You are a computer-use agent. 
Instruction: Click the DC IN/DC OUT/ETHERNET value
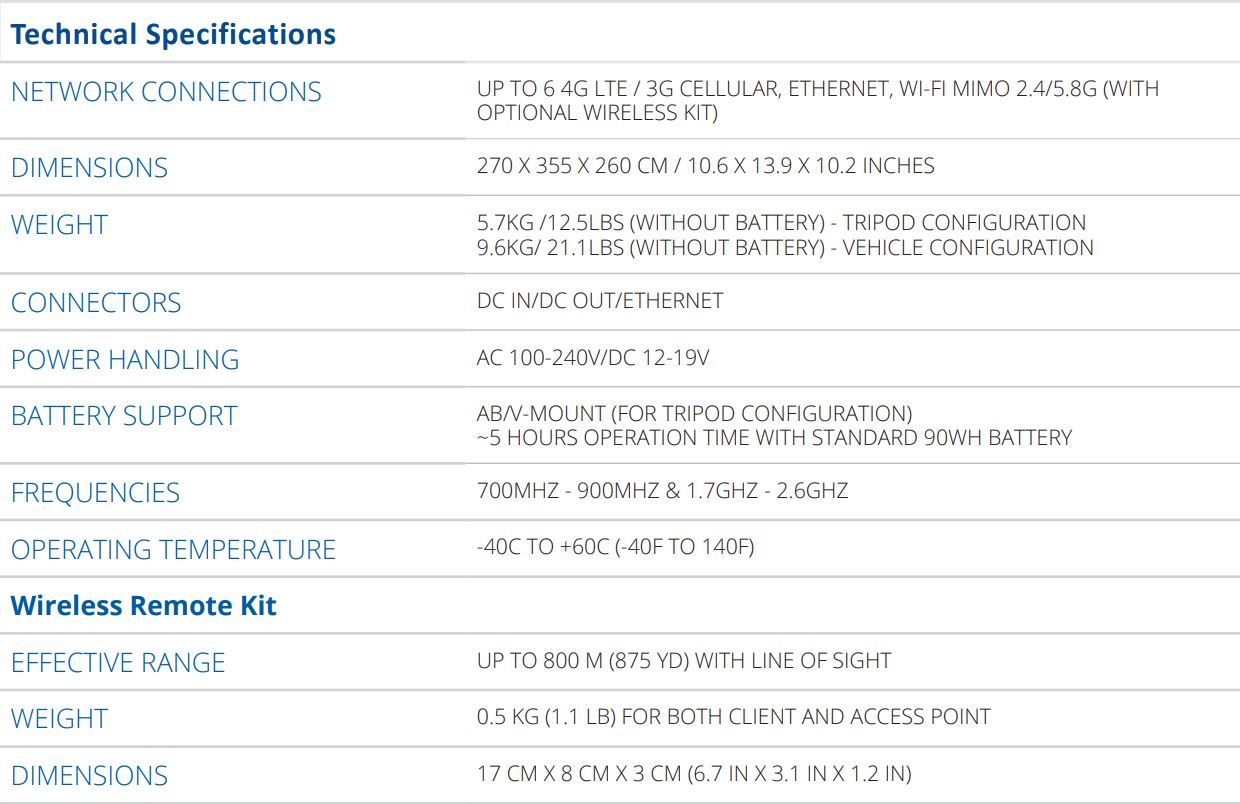coord(599,301)
